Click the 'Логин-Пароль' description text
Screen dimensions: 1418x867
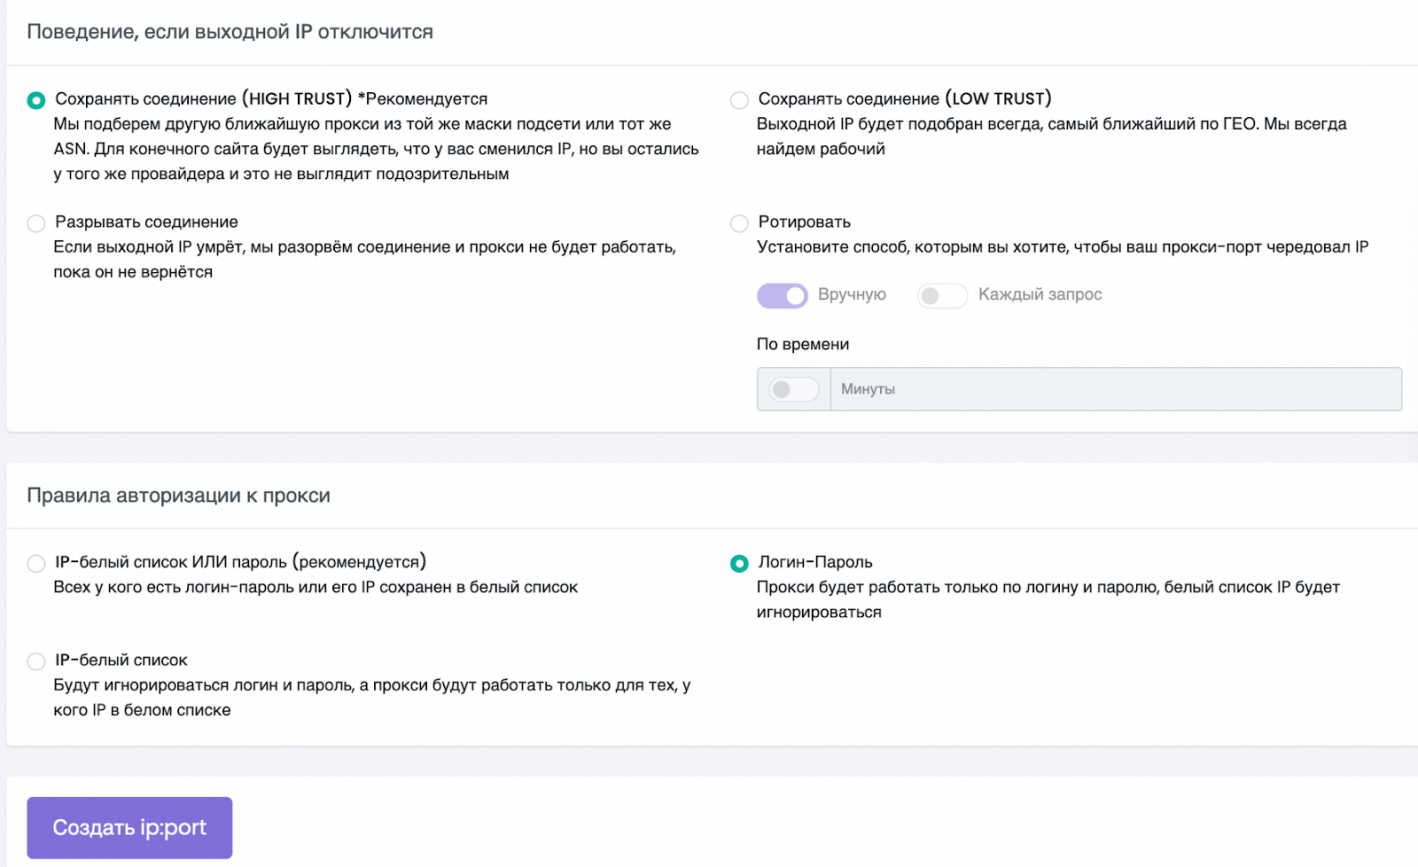[x=1048, y=600]
